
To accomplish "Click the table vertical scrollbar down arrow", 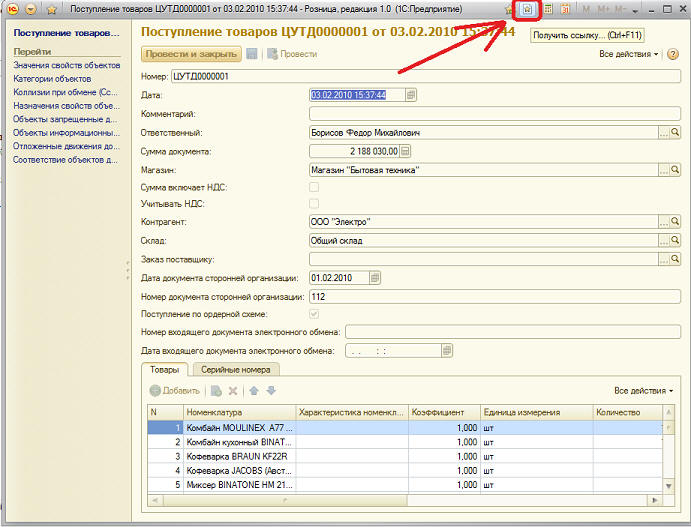I will (669, 486).
